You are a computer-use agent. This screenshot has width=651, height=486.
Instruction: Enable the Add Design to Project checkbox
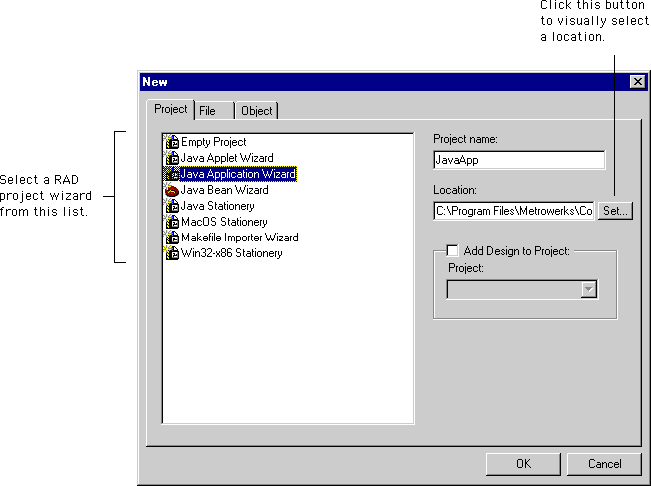[x=453, y=251]
